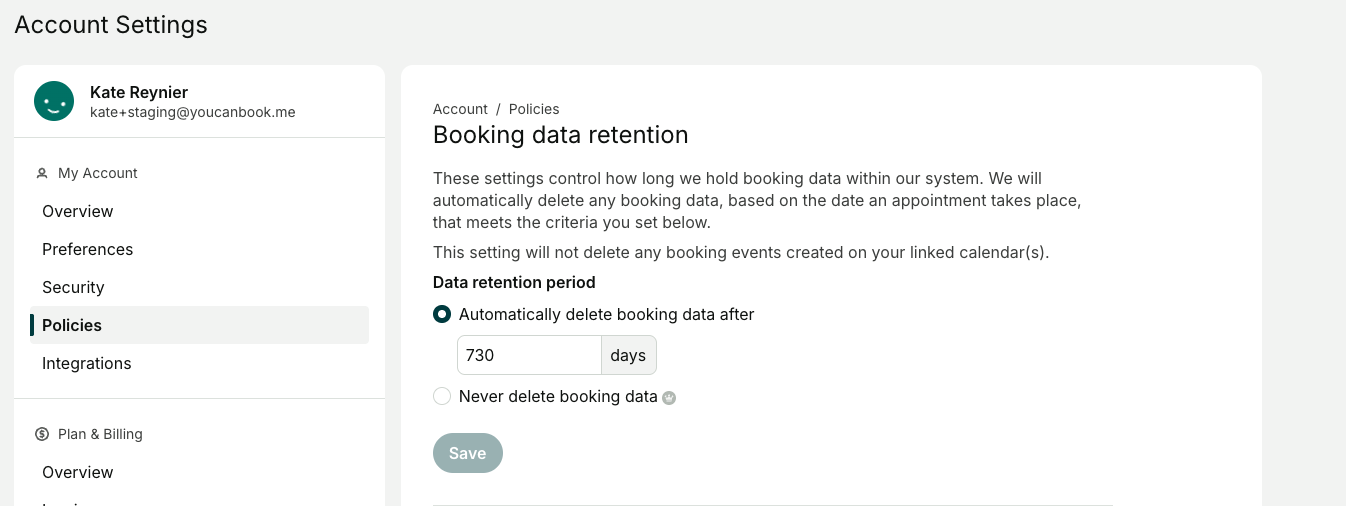The image size is (1346, 506).
Task: Click the kate+staging@youcanbook.me email text
Action: [193, 112]
